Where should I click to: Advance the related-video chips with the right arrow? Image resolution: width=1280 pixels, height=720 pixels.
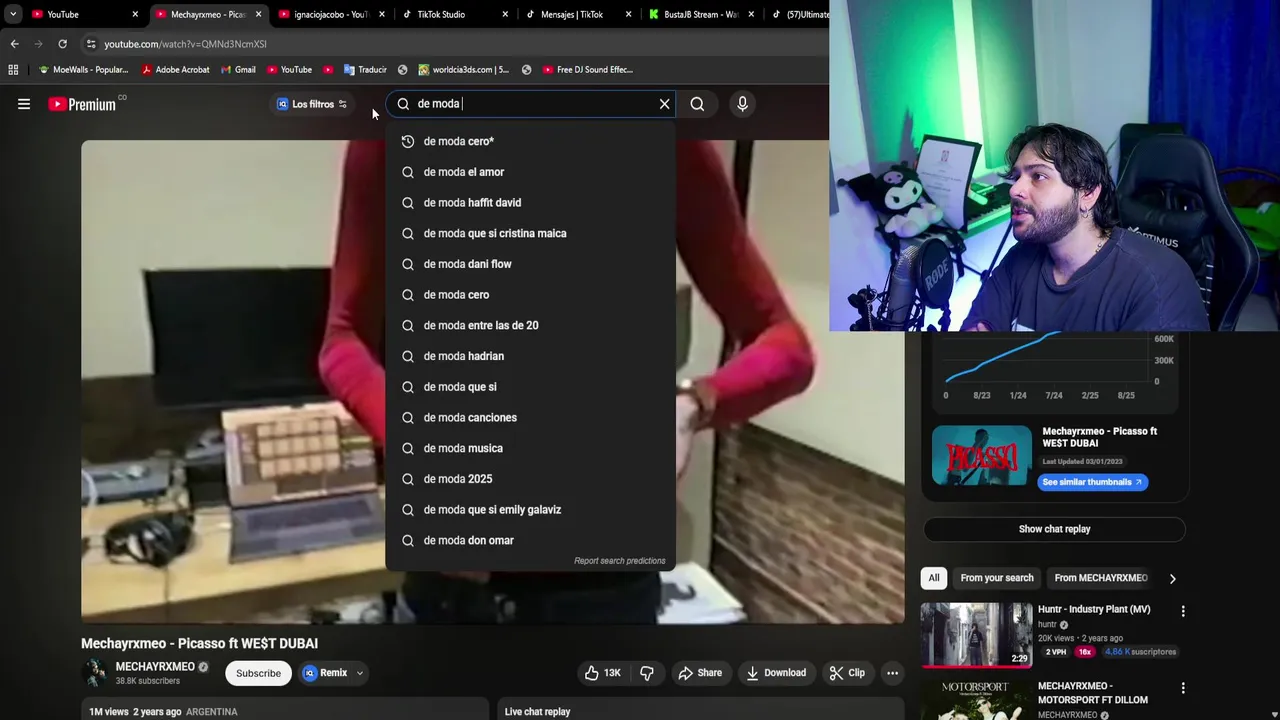[x=1172, y=578]
